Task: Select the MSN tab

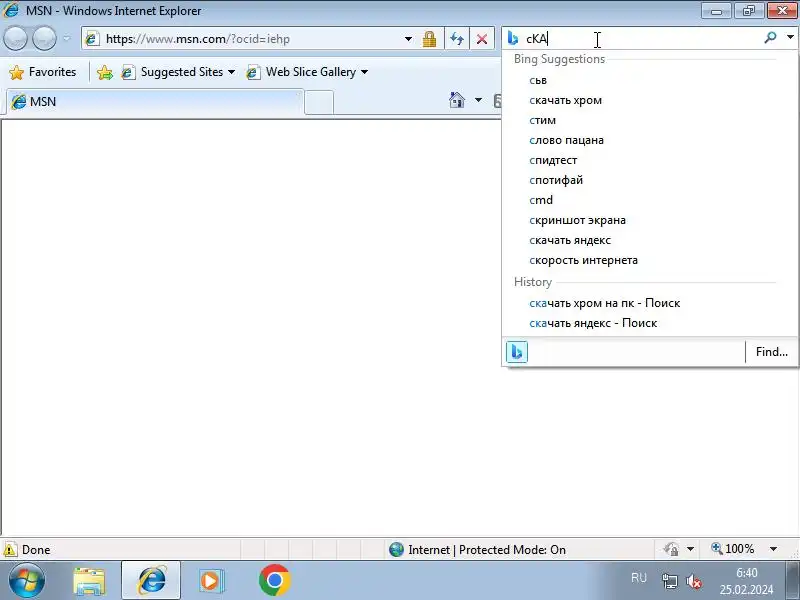Action: coord(153,102)
